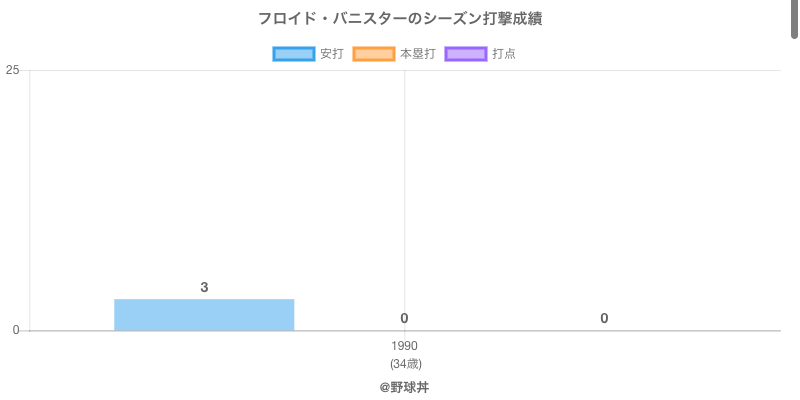Click the (34歳) age label
The width and height of the screenshot is (800, 400).
(x=405, y=364)
